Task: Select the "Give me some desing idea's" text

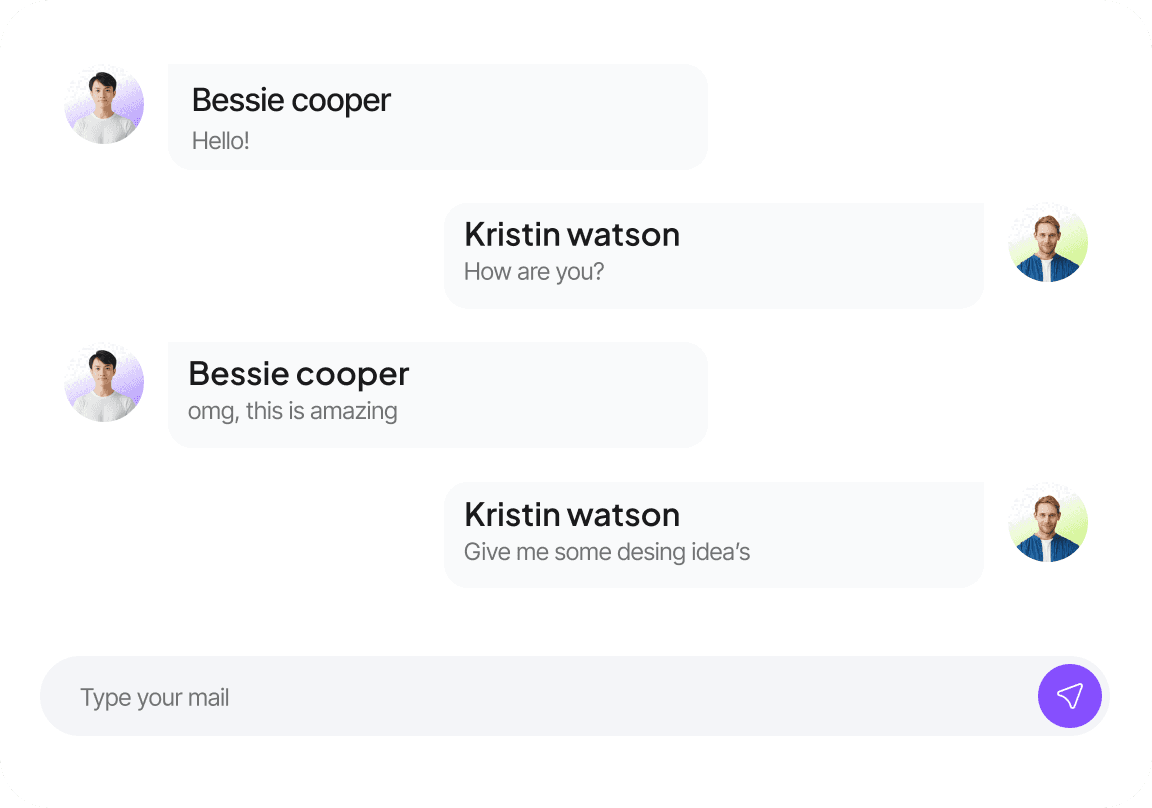Action: [606, 552]
